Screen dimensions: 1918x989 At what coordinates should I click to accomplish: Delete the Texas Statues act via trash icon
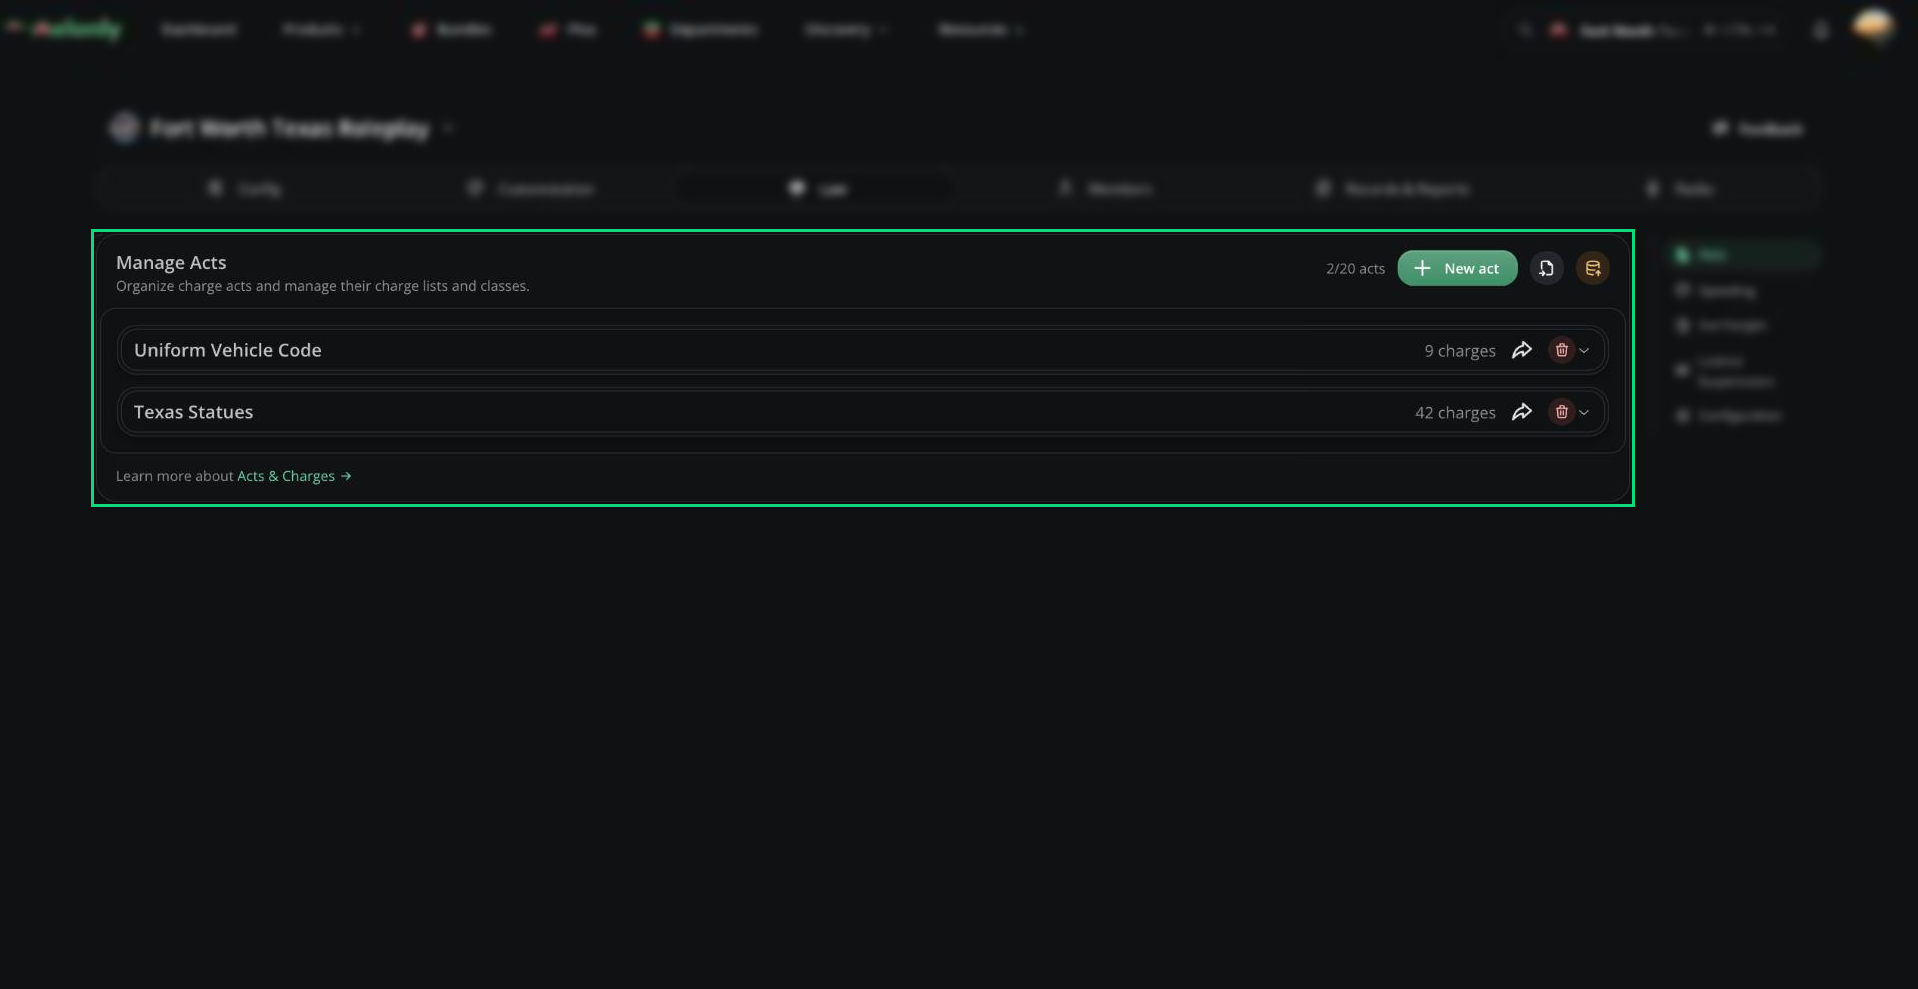(x=1561, y=412)
